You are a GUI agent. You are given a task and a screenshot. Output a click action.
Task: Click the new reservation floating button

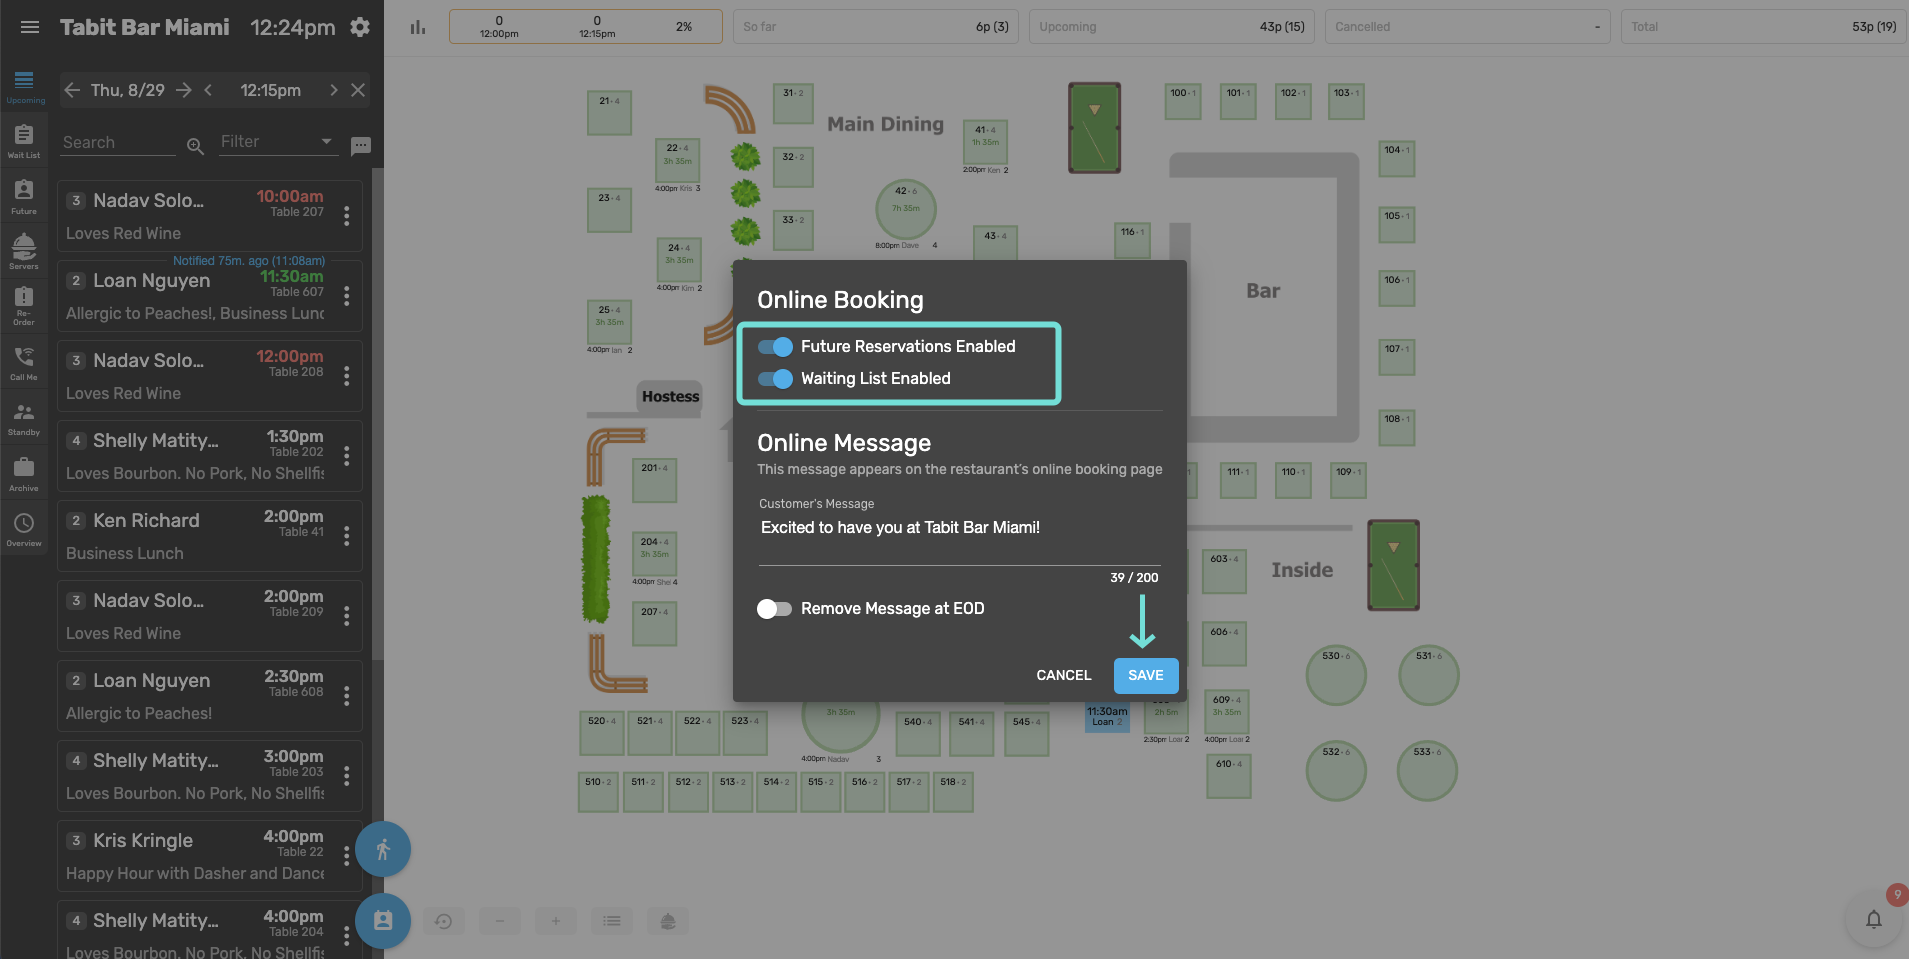click(383, 921)
